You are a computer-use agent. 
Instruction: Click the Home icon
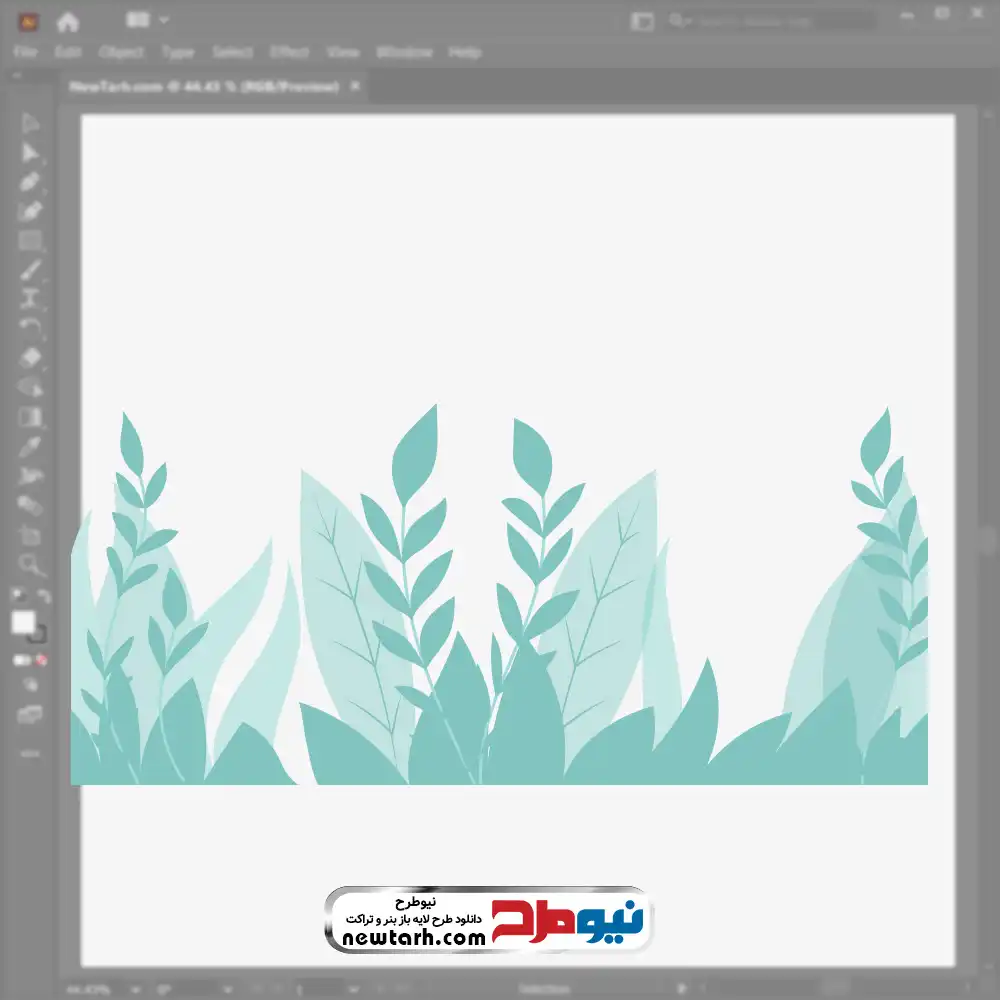[67, 21]
